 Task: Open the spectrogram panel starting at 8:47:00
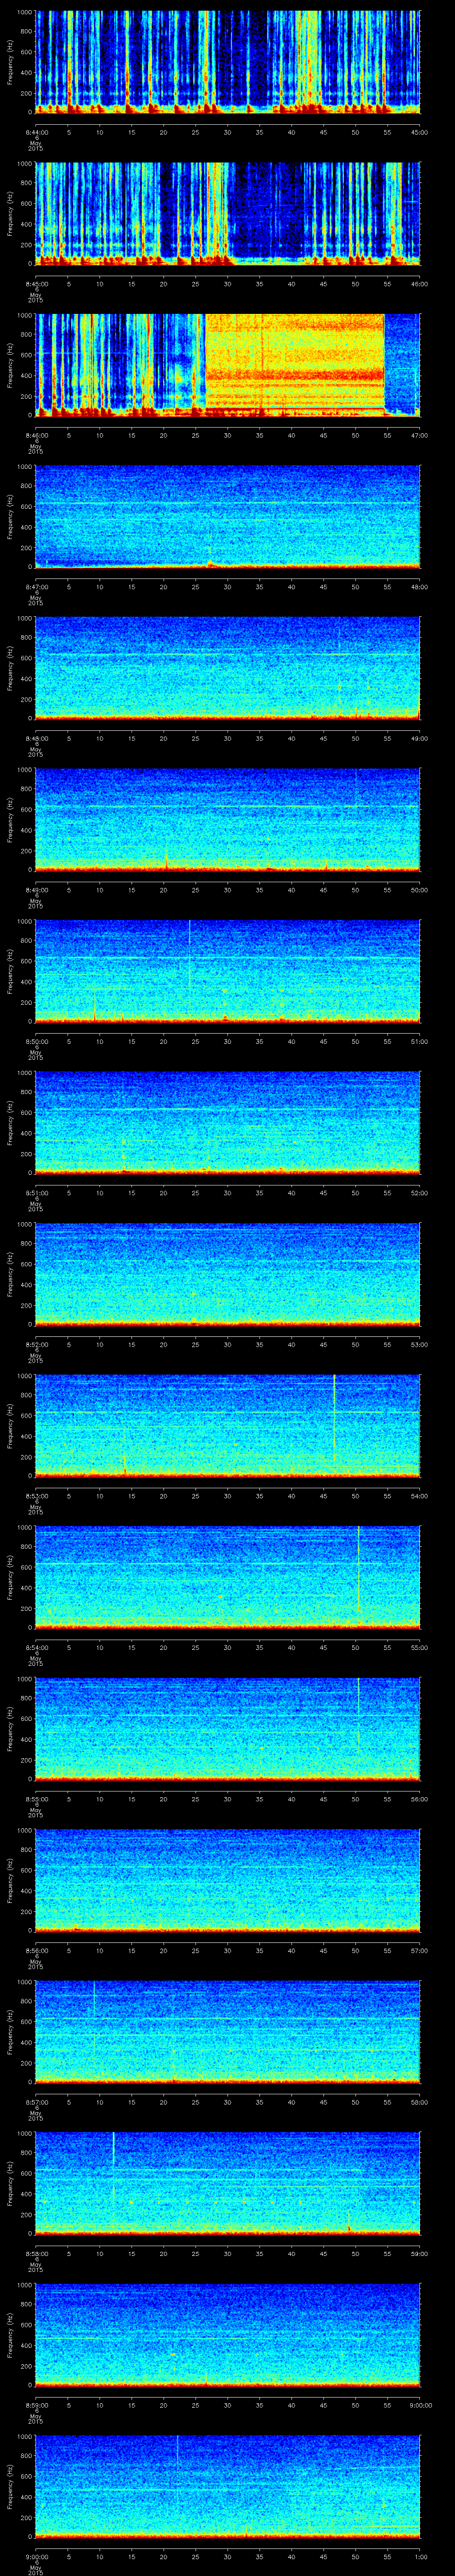pos(228,516)
